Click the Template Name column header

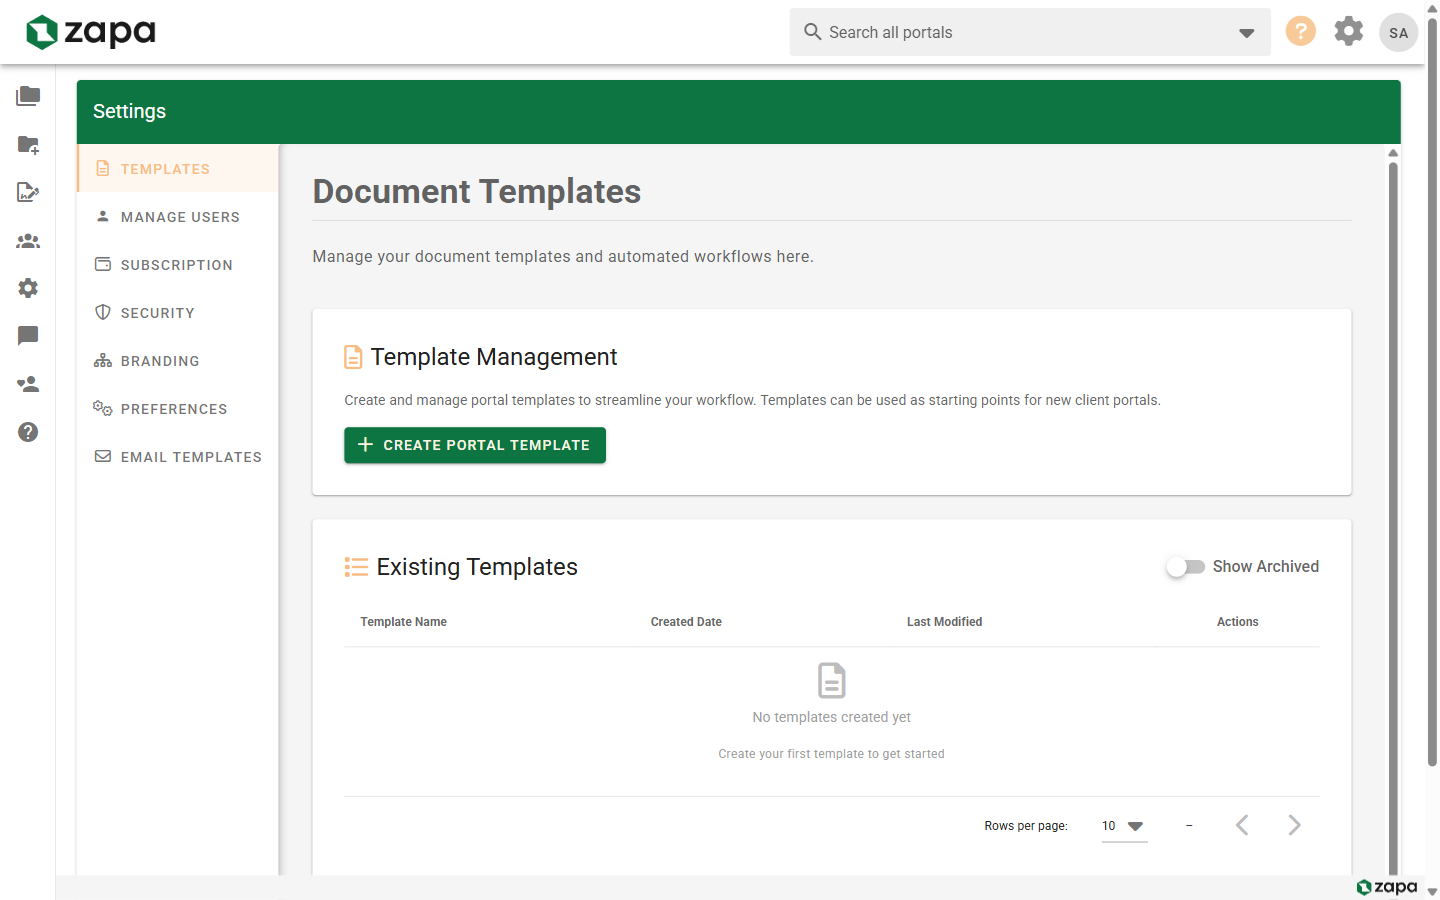click(x=403, y=622)
